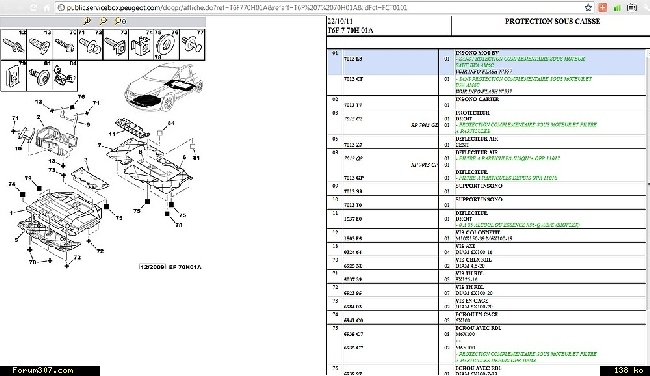Go to the browser home page

(x=47, y=7)
